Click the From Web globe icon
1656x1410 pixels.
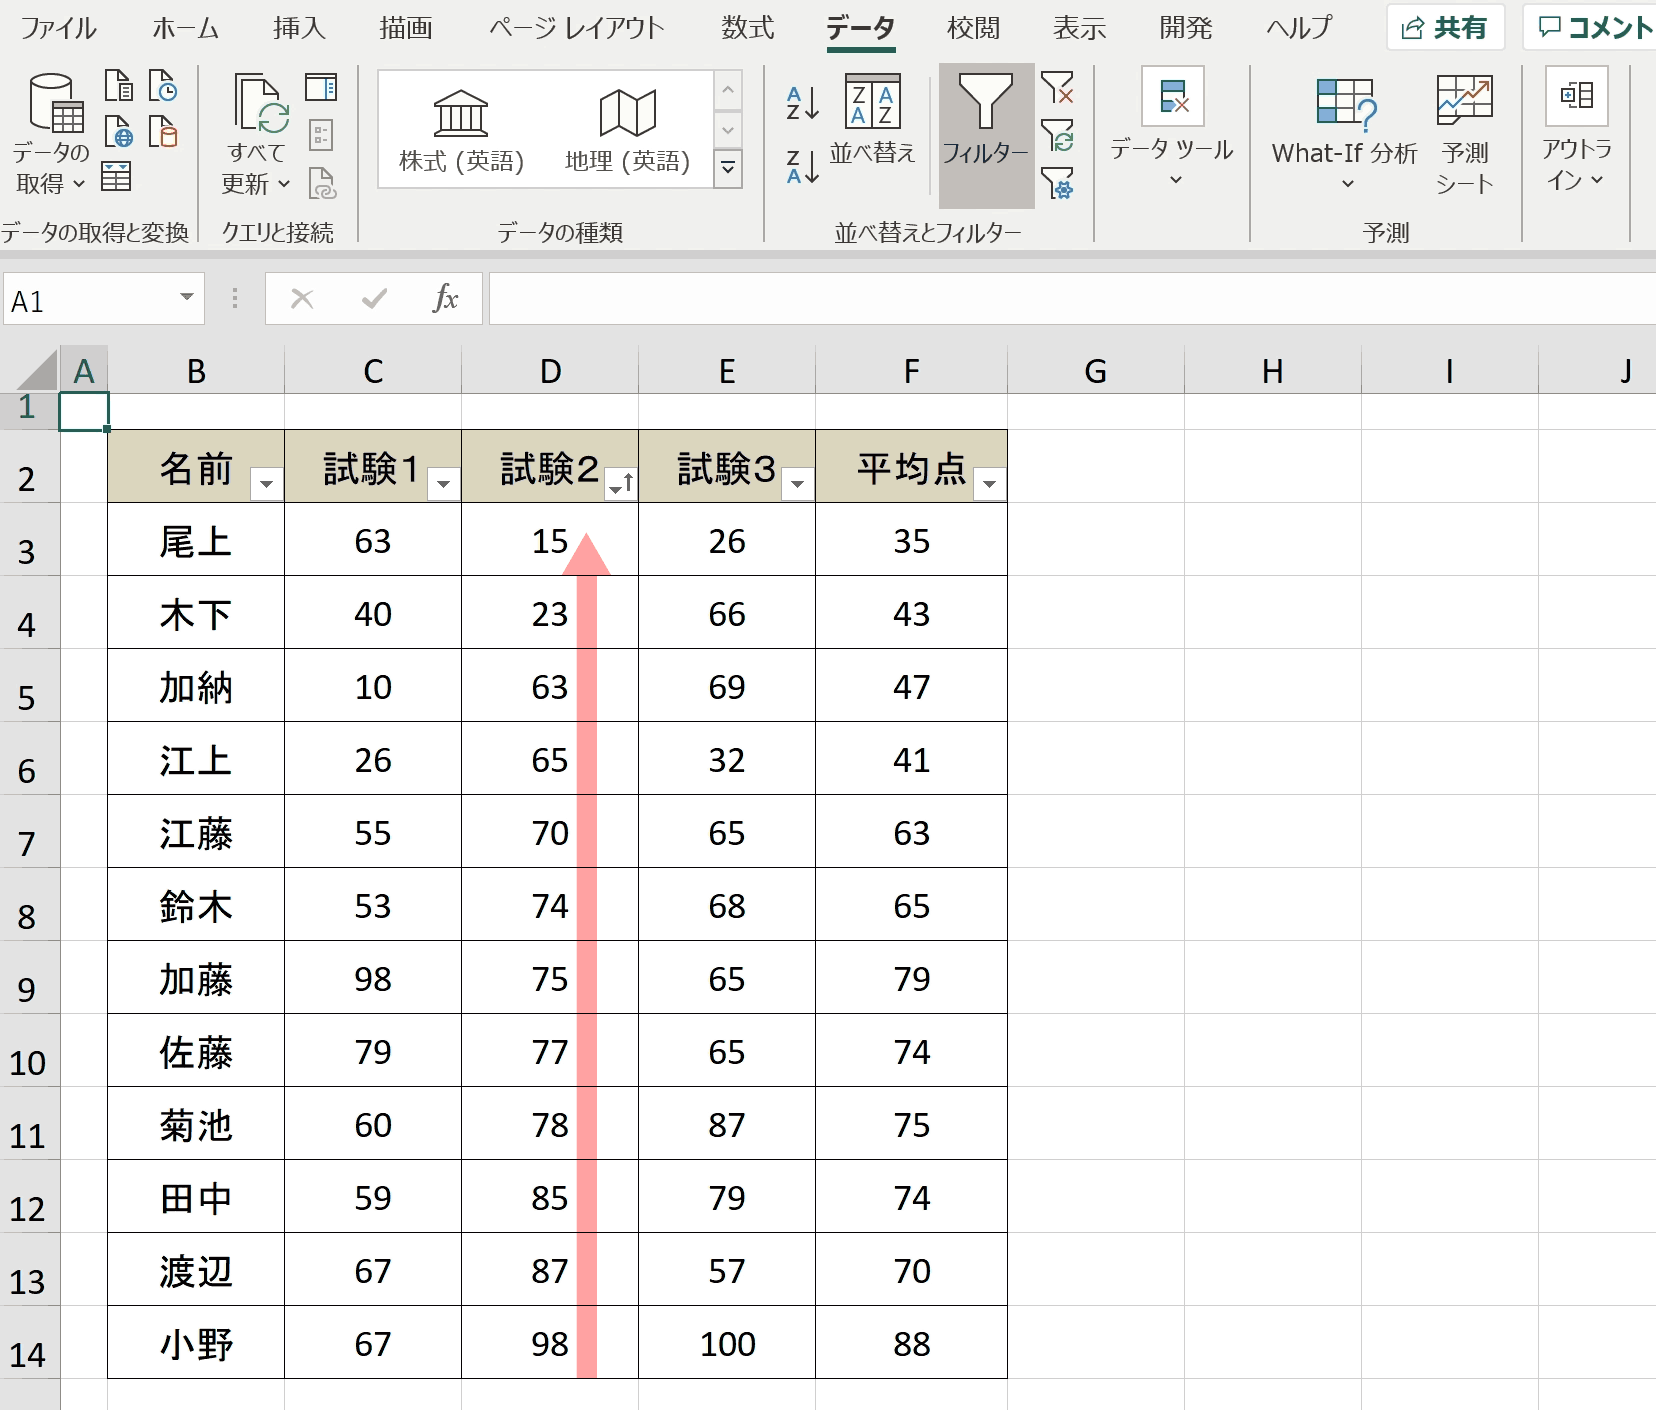tap(119, 131)
